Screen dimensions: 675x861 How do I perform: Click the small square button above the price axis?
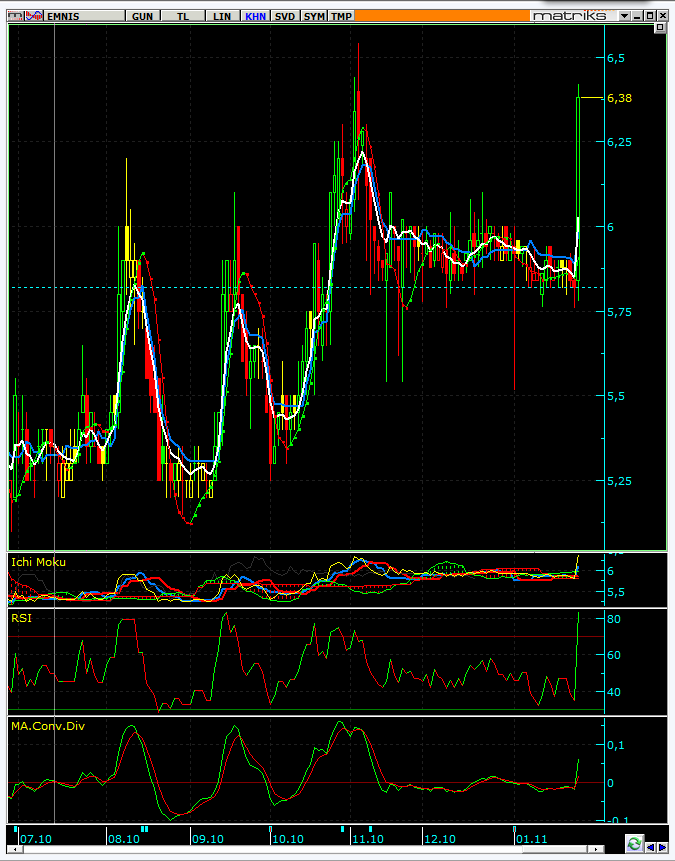tap(660, 28)
